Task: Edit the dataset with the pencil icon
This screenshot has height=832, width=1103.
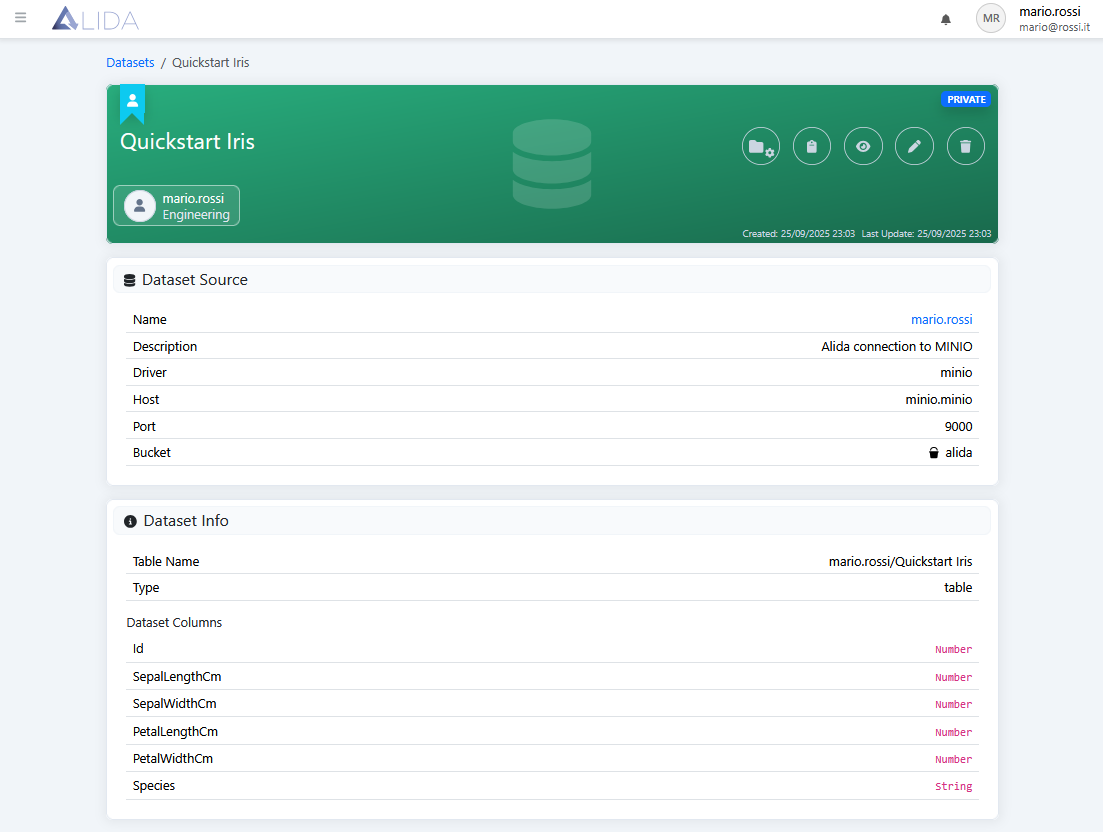Action: coord(914,146)
